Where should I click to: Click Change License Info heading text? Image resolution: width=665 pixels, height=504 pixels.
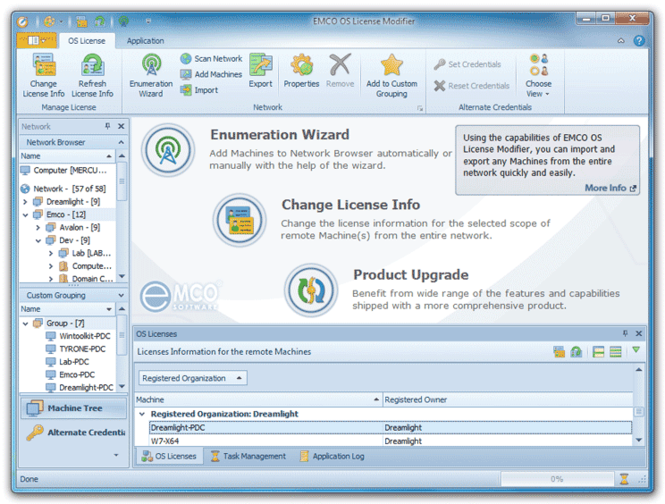pos(351,204)
